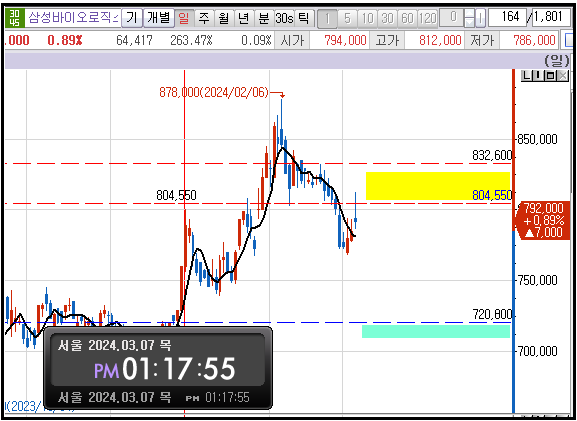
Task: Click the 878,000(2024/02/06) high price annotation
Action: click(214, 92)
